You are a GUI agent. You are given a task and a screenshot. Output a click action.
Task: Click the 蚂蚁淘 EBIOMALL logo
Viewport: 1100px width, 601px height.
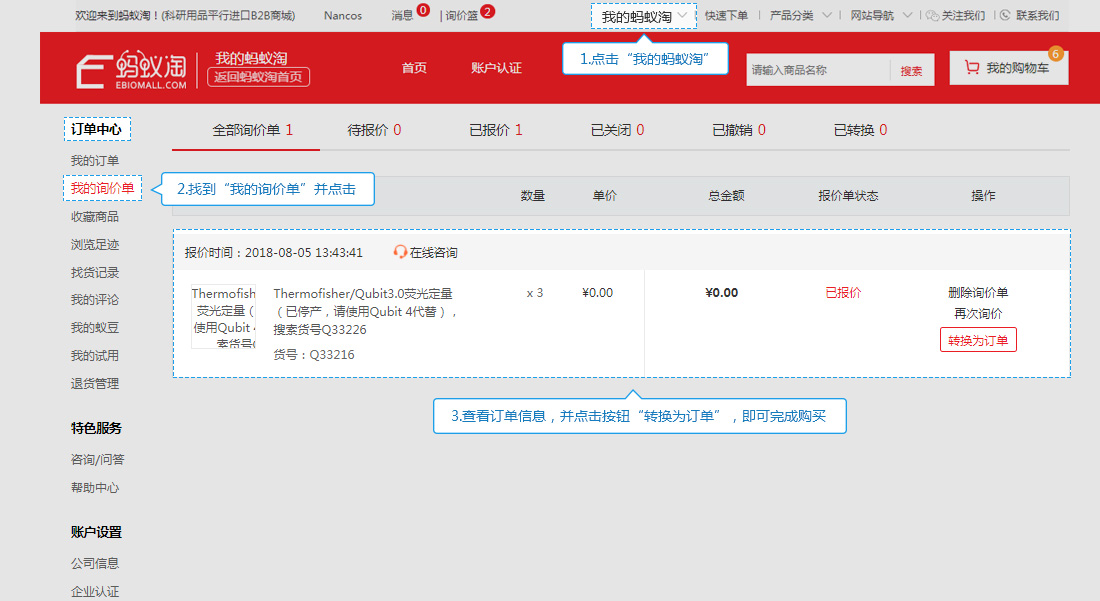[x=132, y=69]
